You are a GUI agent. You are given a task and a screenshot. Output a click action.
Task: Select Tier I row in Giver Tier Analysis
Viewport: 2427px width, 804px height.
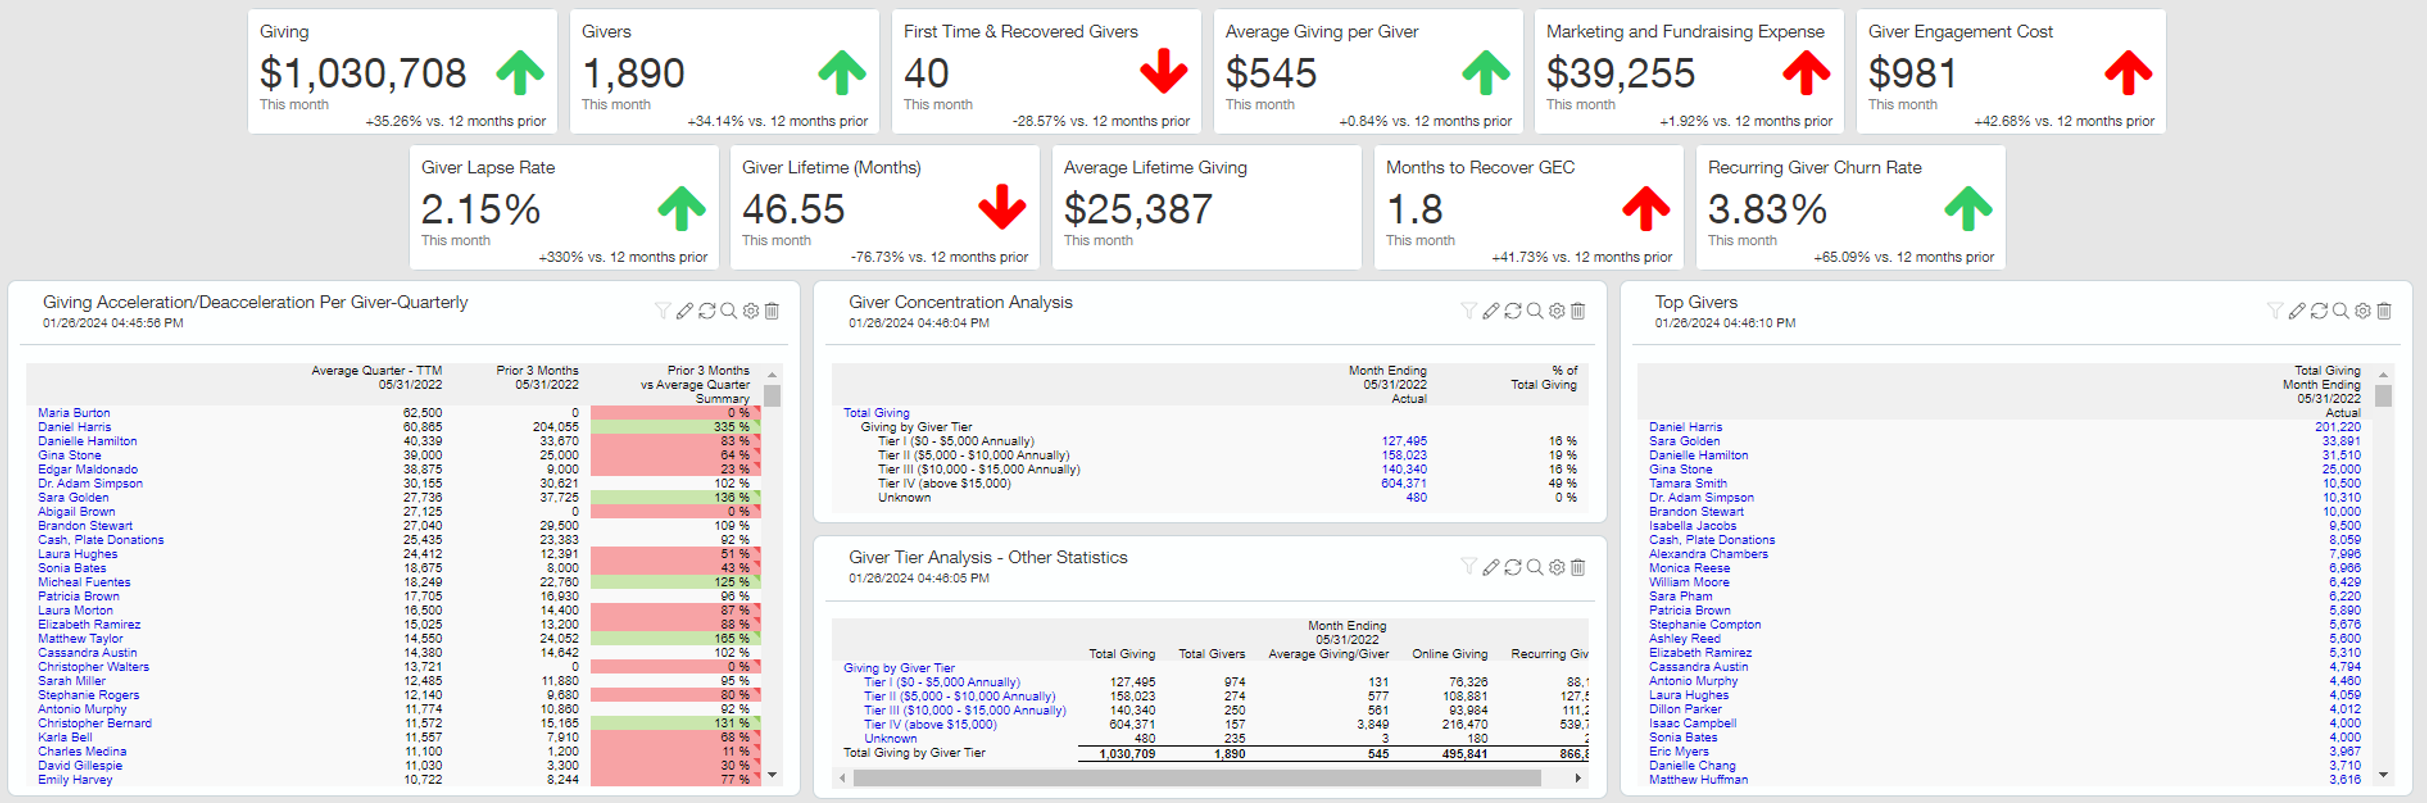[941, 682]
